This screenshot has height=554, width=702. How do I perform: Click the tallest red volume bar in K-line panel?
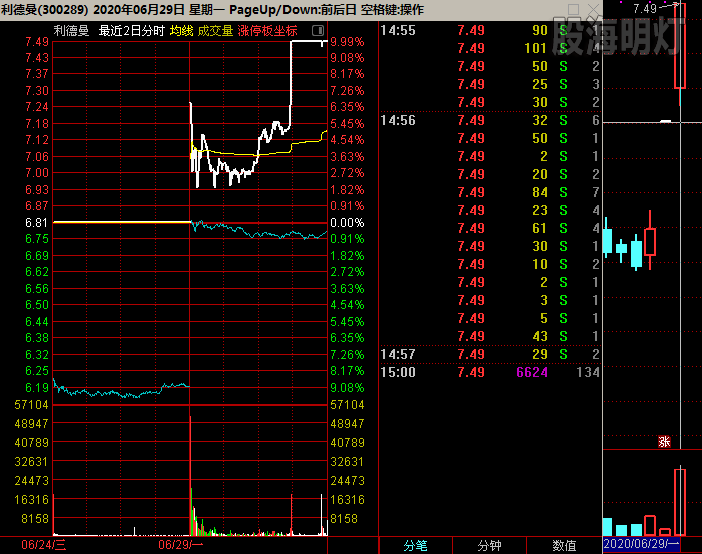pyautogui.click(x=680, y=502)
